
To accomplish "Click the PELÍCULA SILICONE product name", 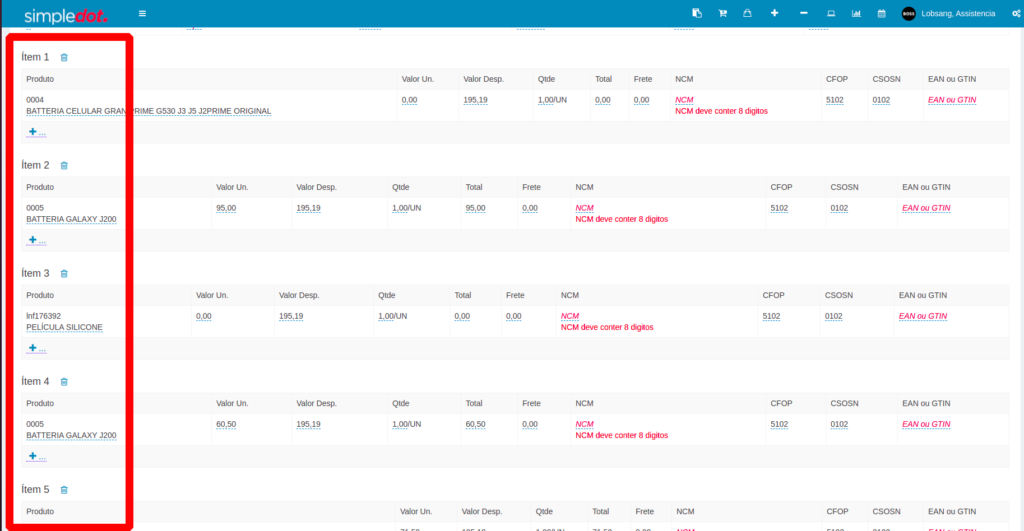I will click(64, 327).
